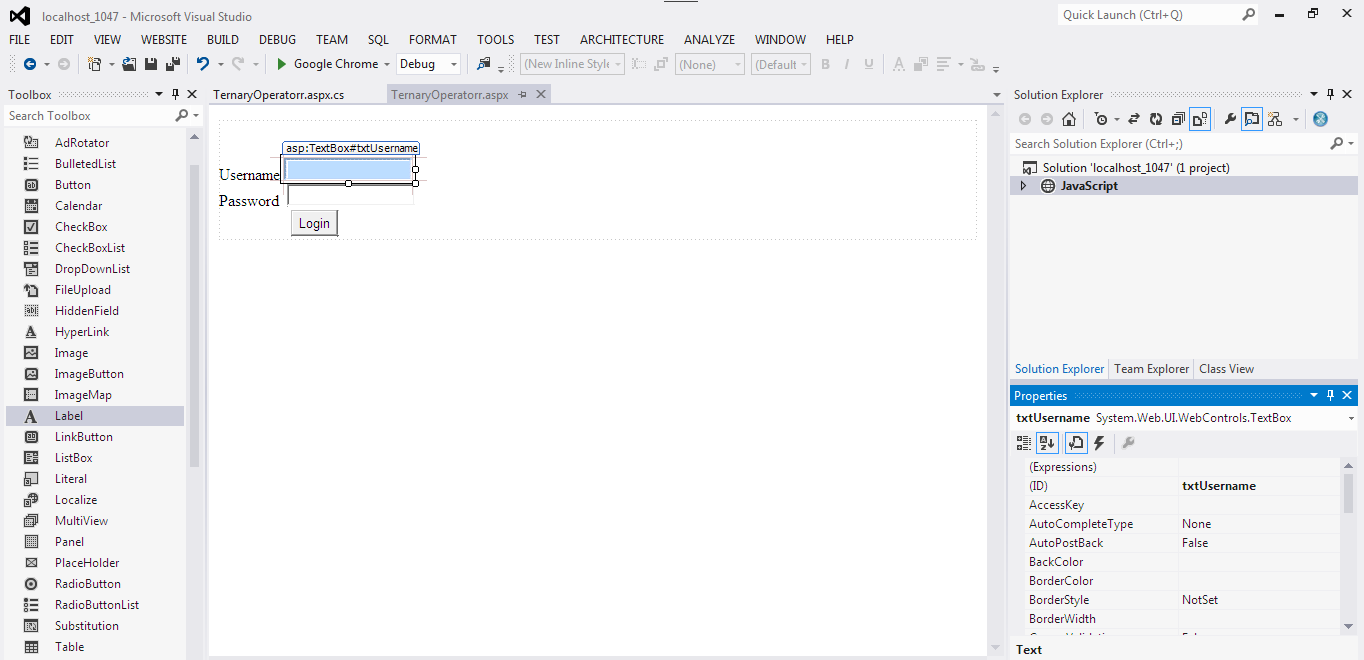Screen dimensions: 1364x660
Task: Toggle Categorized view in Properties panel
Action: (1023, 443)
